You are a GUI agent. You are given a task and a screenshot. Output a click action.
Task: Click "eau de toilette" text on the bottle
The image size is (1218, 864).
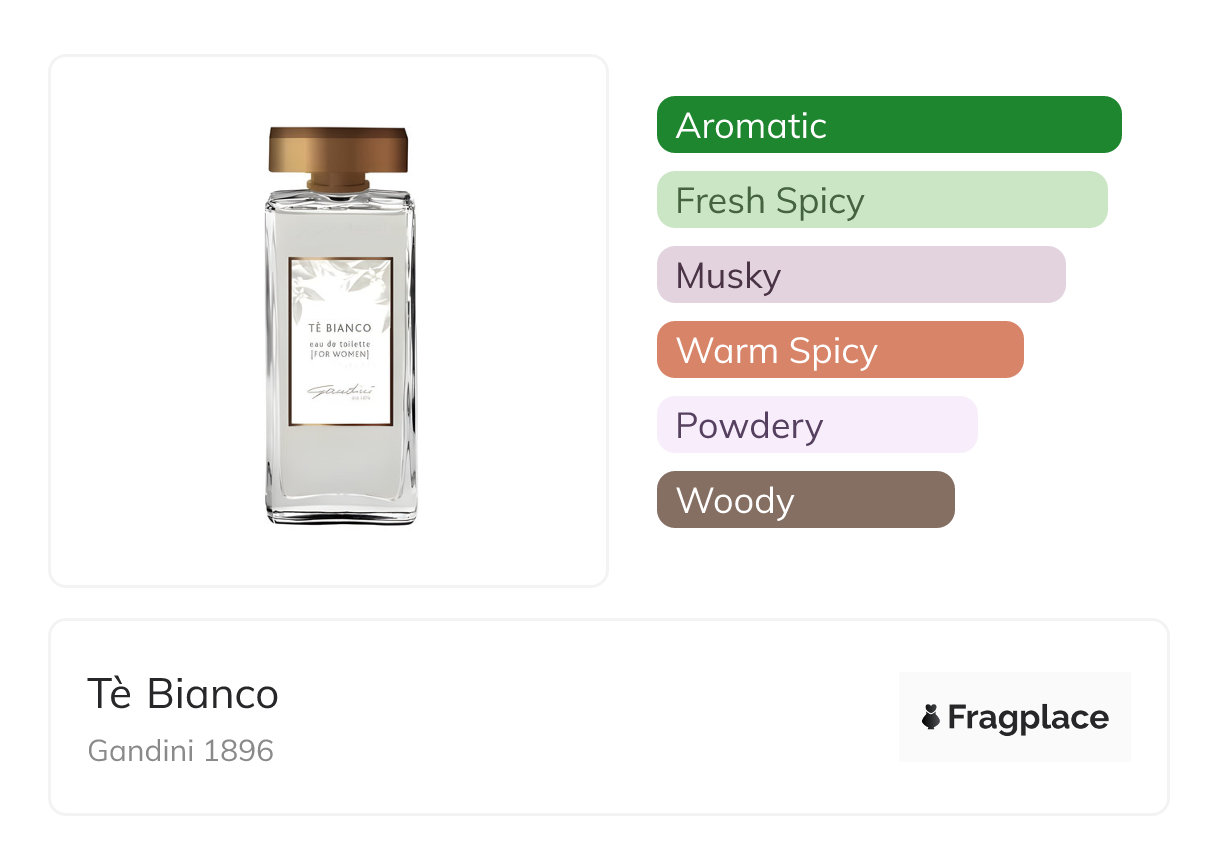tap(340, 344)
